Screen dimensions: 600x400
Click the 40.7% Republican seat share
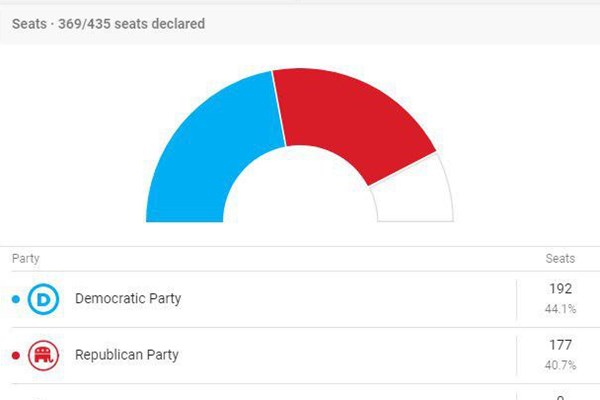click(x=560, y=364)
